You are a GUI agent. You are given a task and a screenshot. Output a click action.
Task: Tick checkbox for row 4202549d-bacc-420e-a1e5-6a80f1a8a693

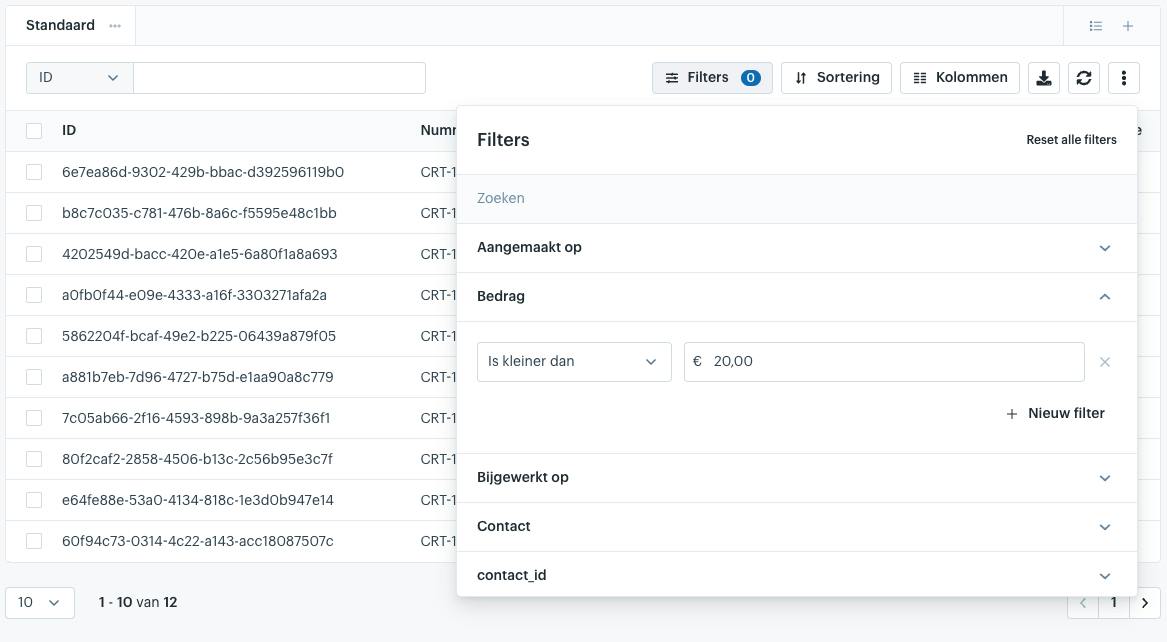pos(34,254)
